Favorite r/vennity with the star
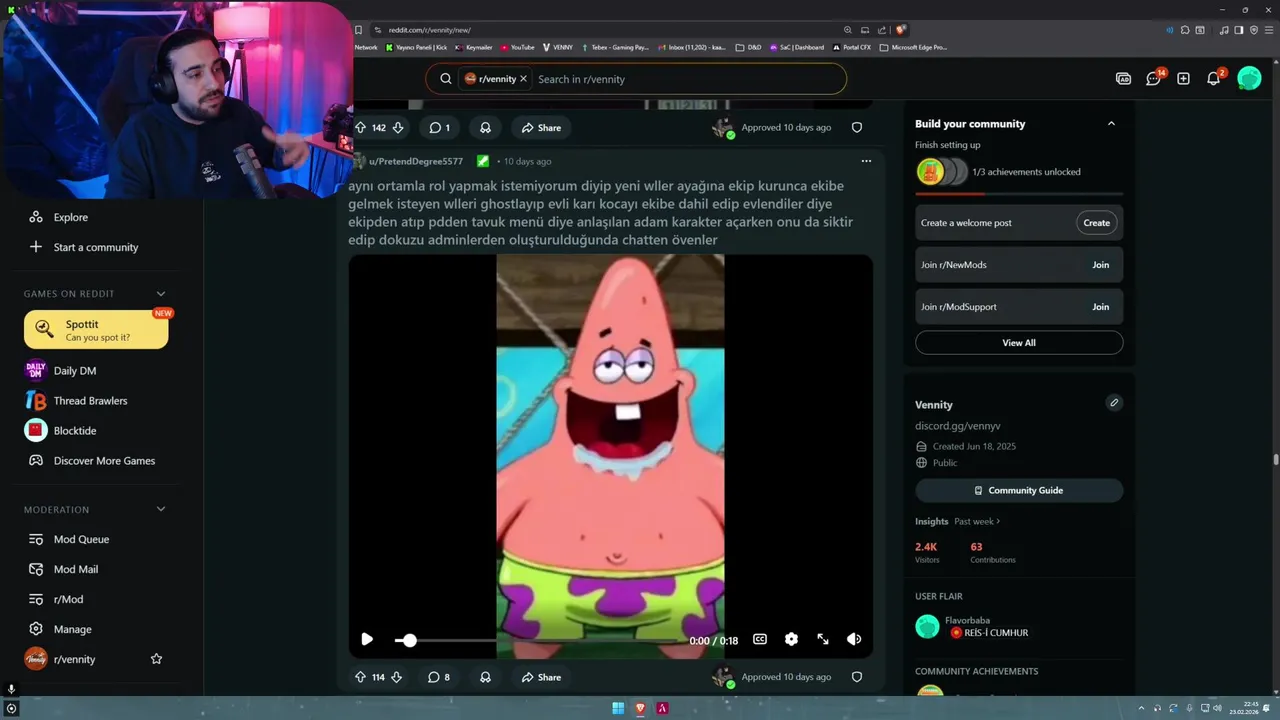 click(156, 659)
